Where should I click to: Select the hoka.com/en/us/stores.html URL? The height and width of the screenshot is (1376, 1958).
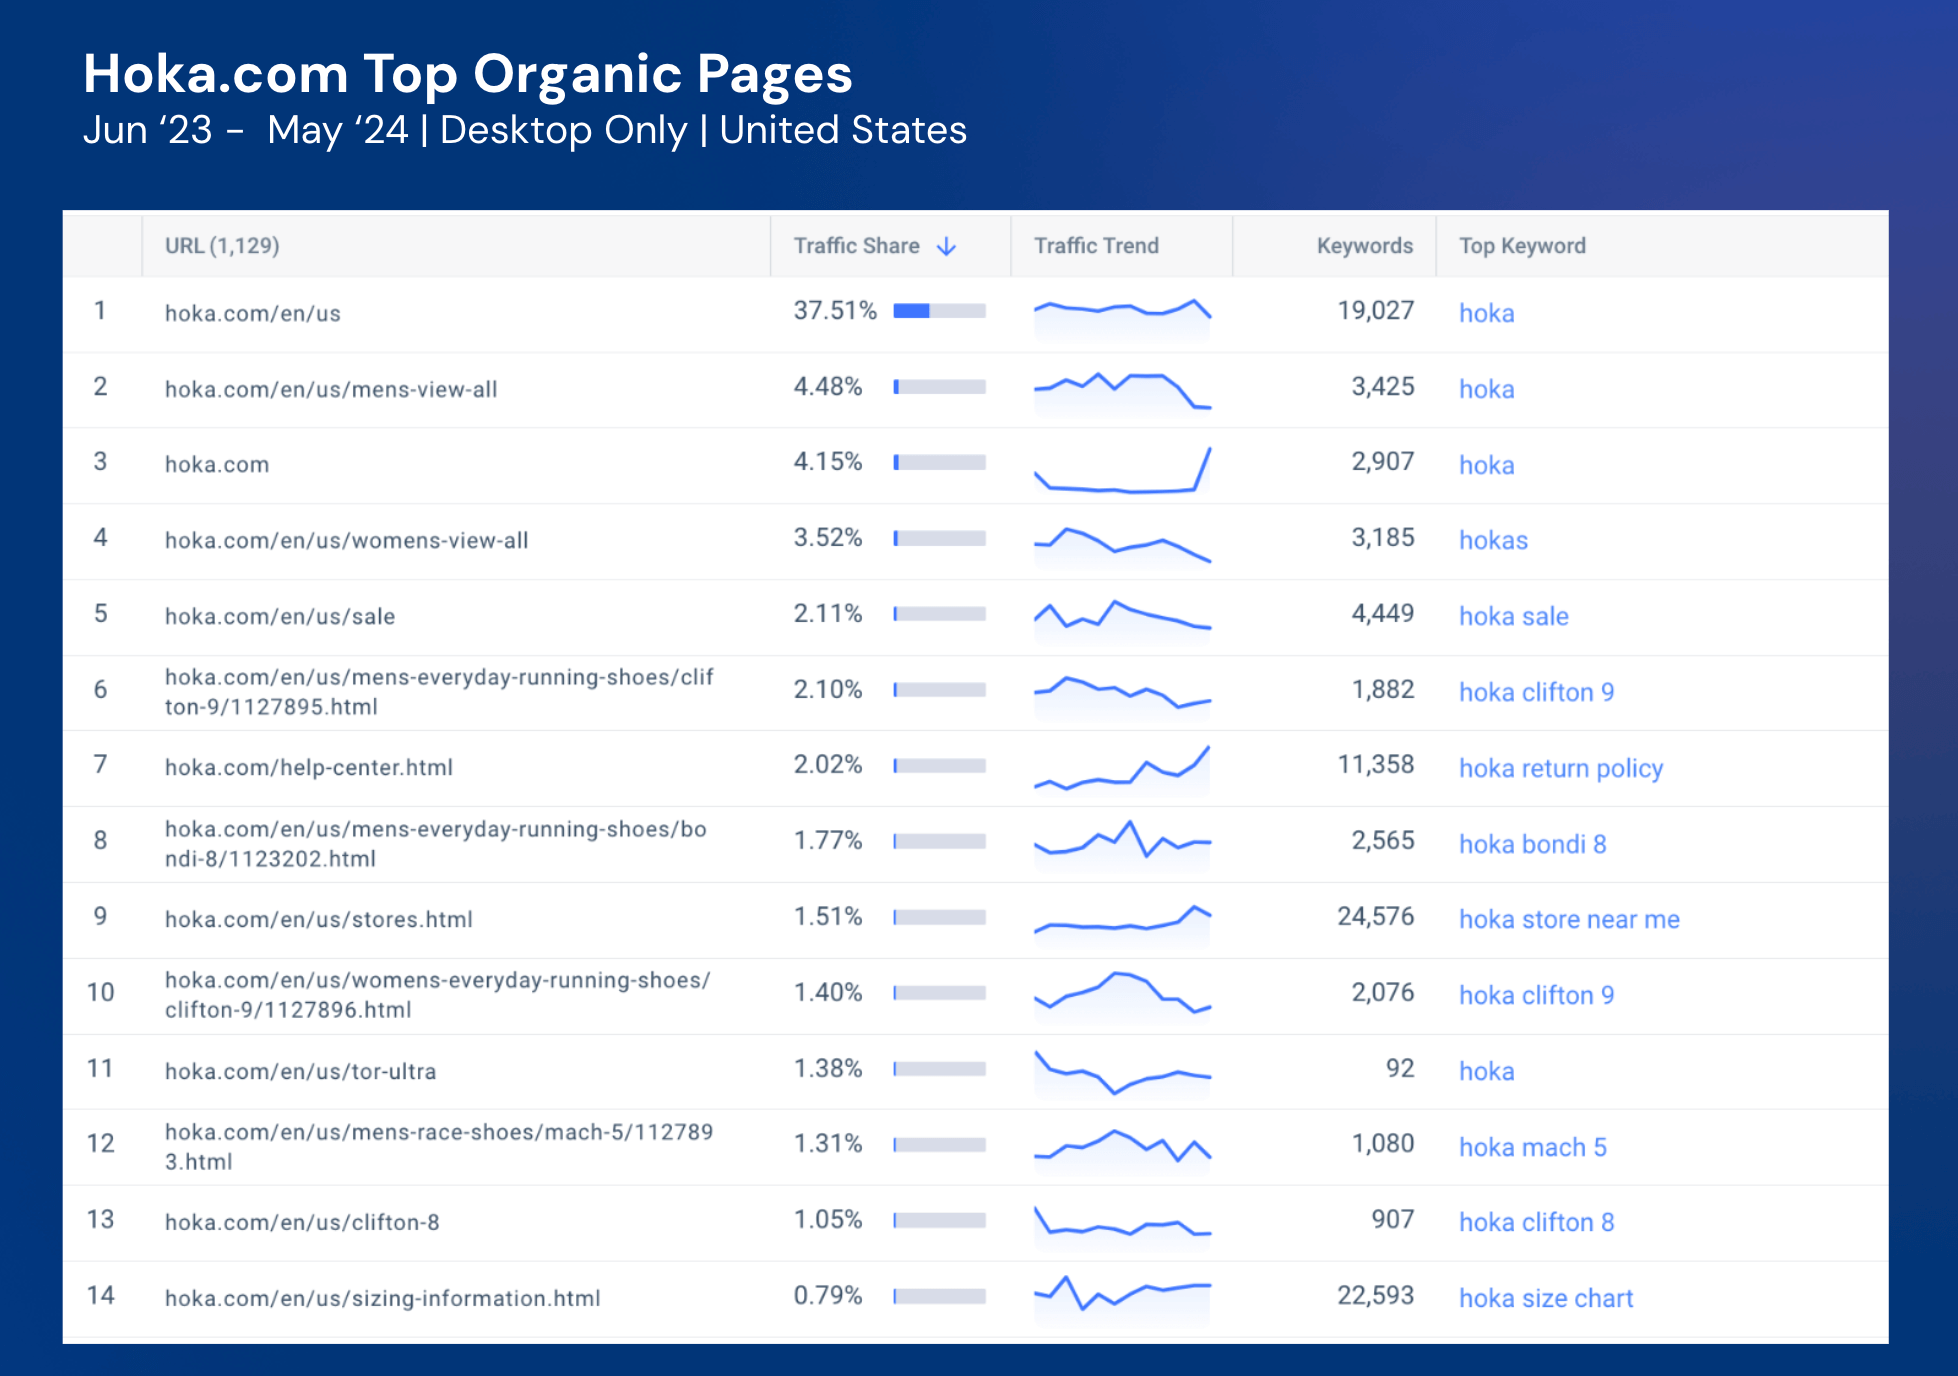click(x=318, y=920)
